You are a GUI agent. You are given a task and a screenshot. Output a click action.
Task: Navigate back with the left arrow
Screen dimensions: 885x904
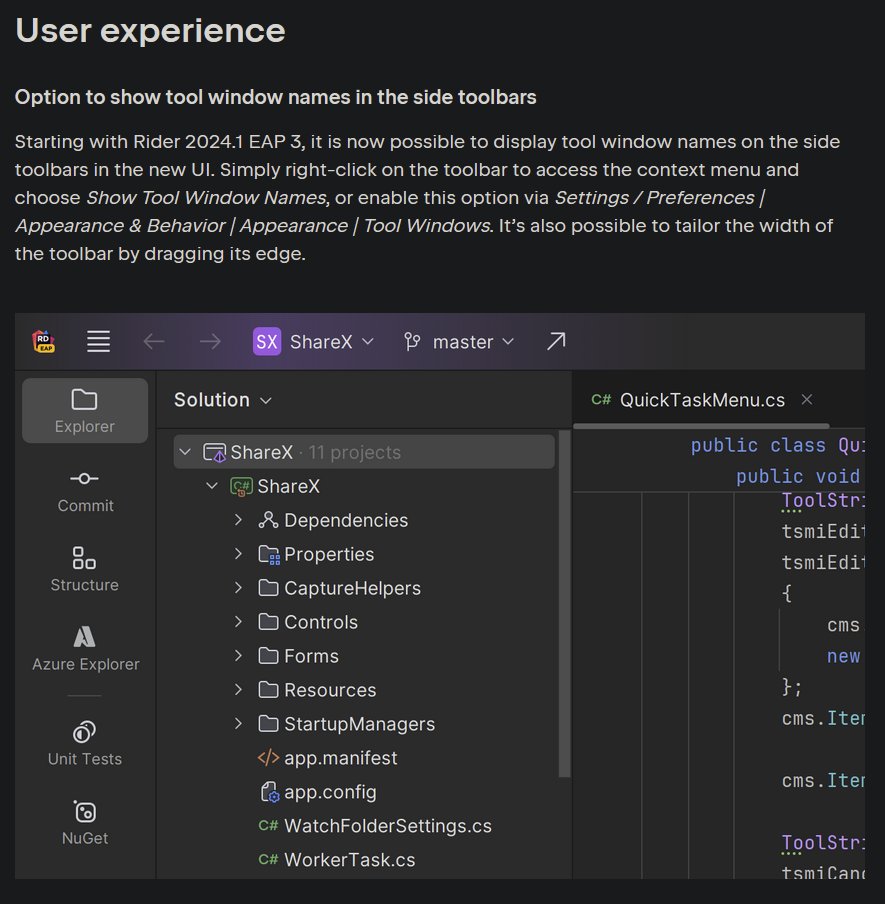point(154,341)
